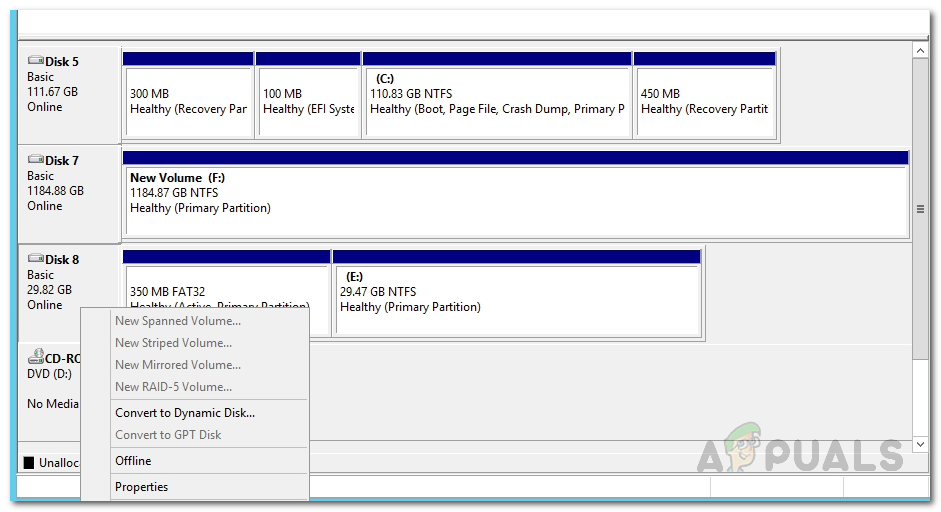Click the Disk 5 drive icon
The height and width of the screenshot is (512, 941).
[x=36, y=61]
